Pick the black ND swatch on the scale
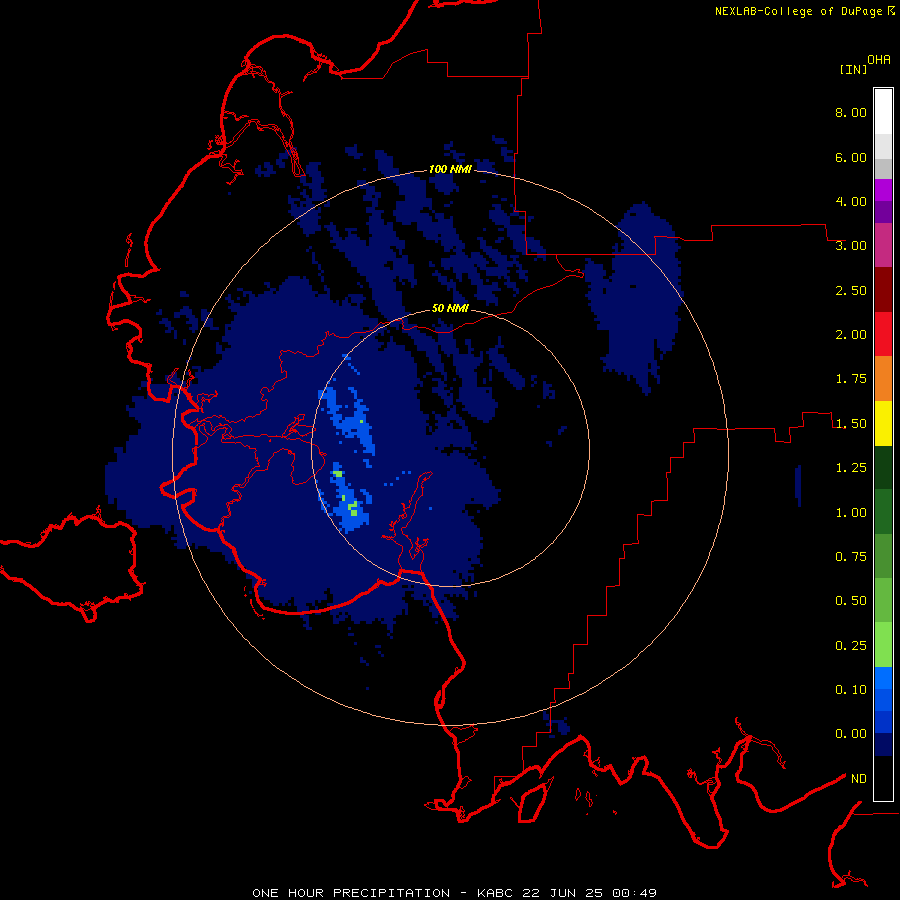Viewport: 900px width, 900px height. [883, 778]
